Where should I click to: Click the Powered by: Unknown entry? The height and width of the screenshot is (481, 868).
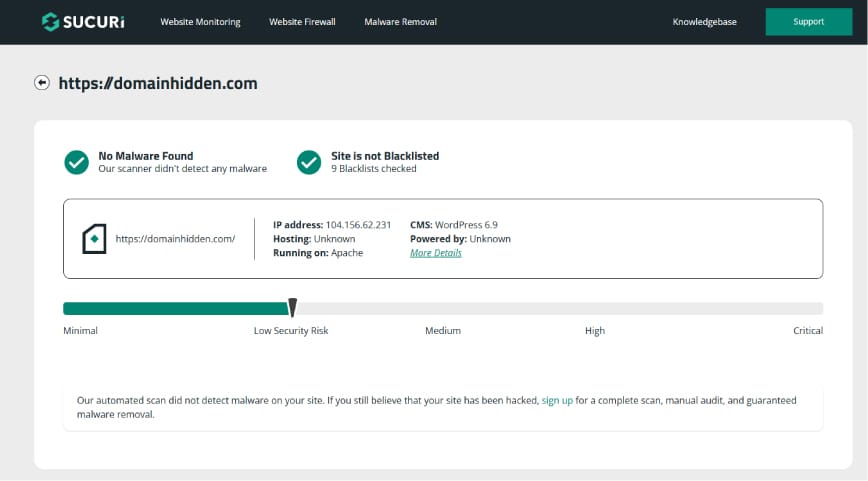pyautogui.click(x=460, y=239)
